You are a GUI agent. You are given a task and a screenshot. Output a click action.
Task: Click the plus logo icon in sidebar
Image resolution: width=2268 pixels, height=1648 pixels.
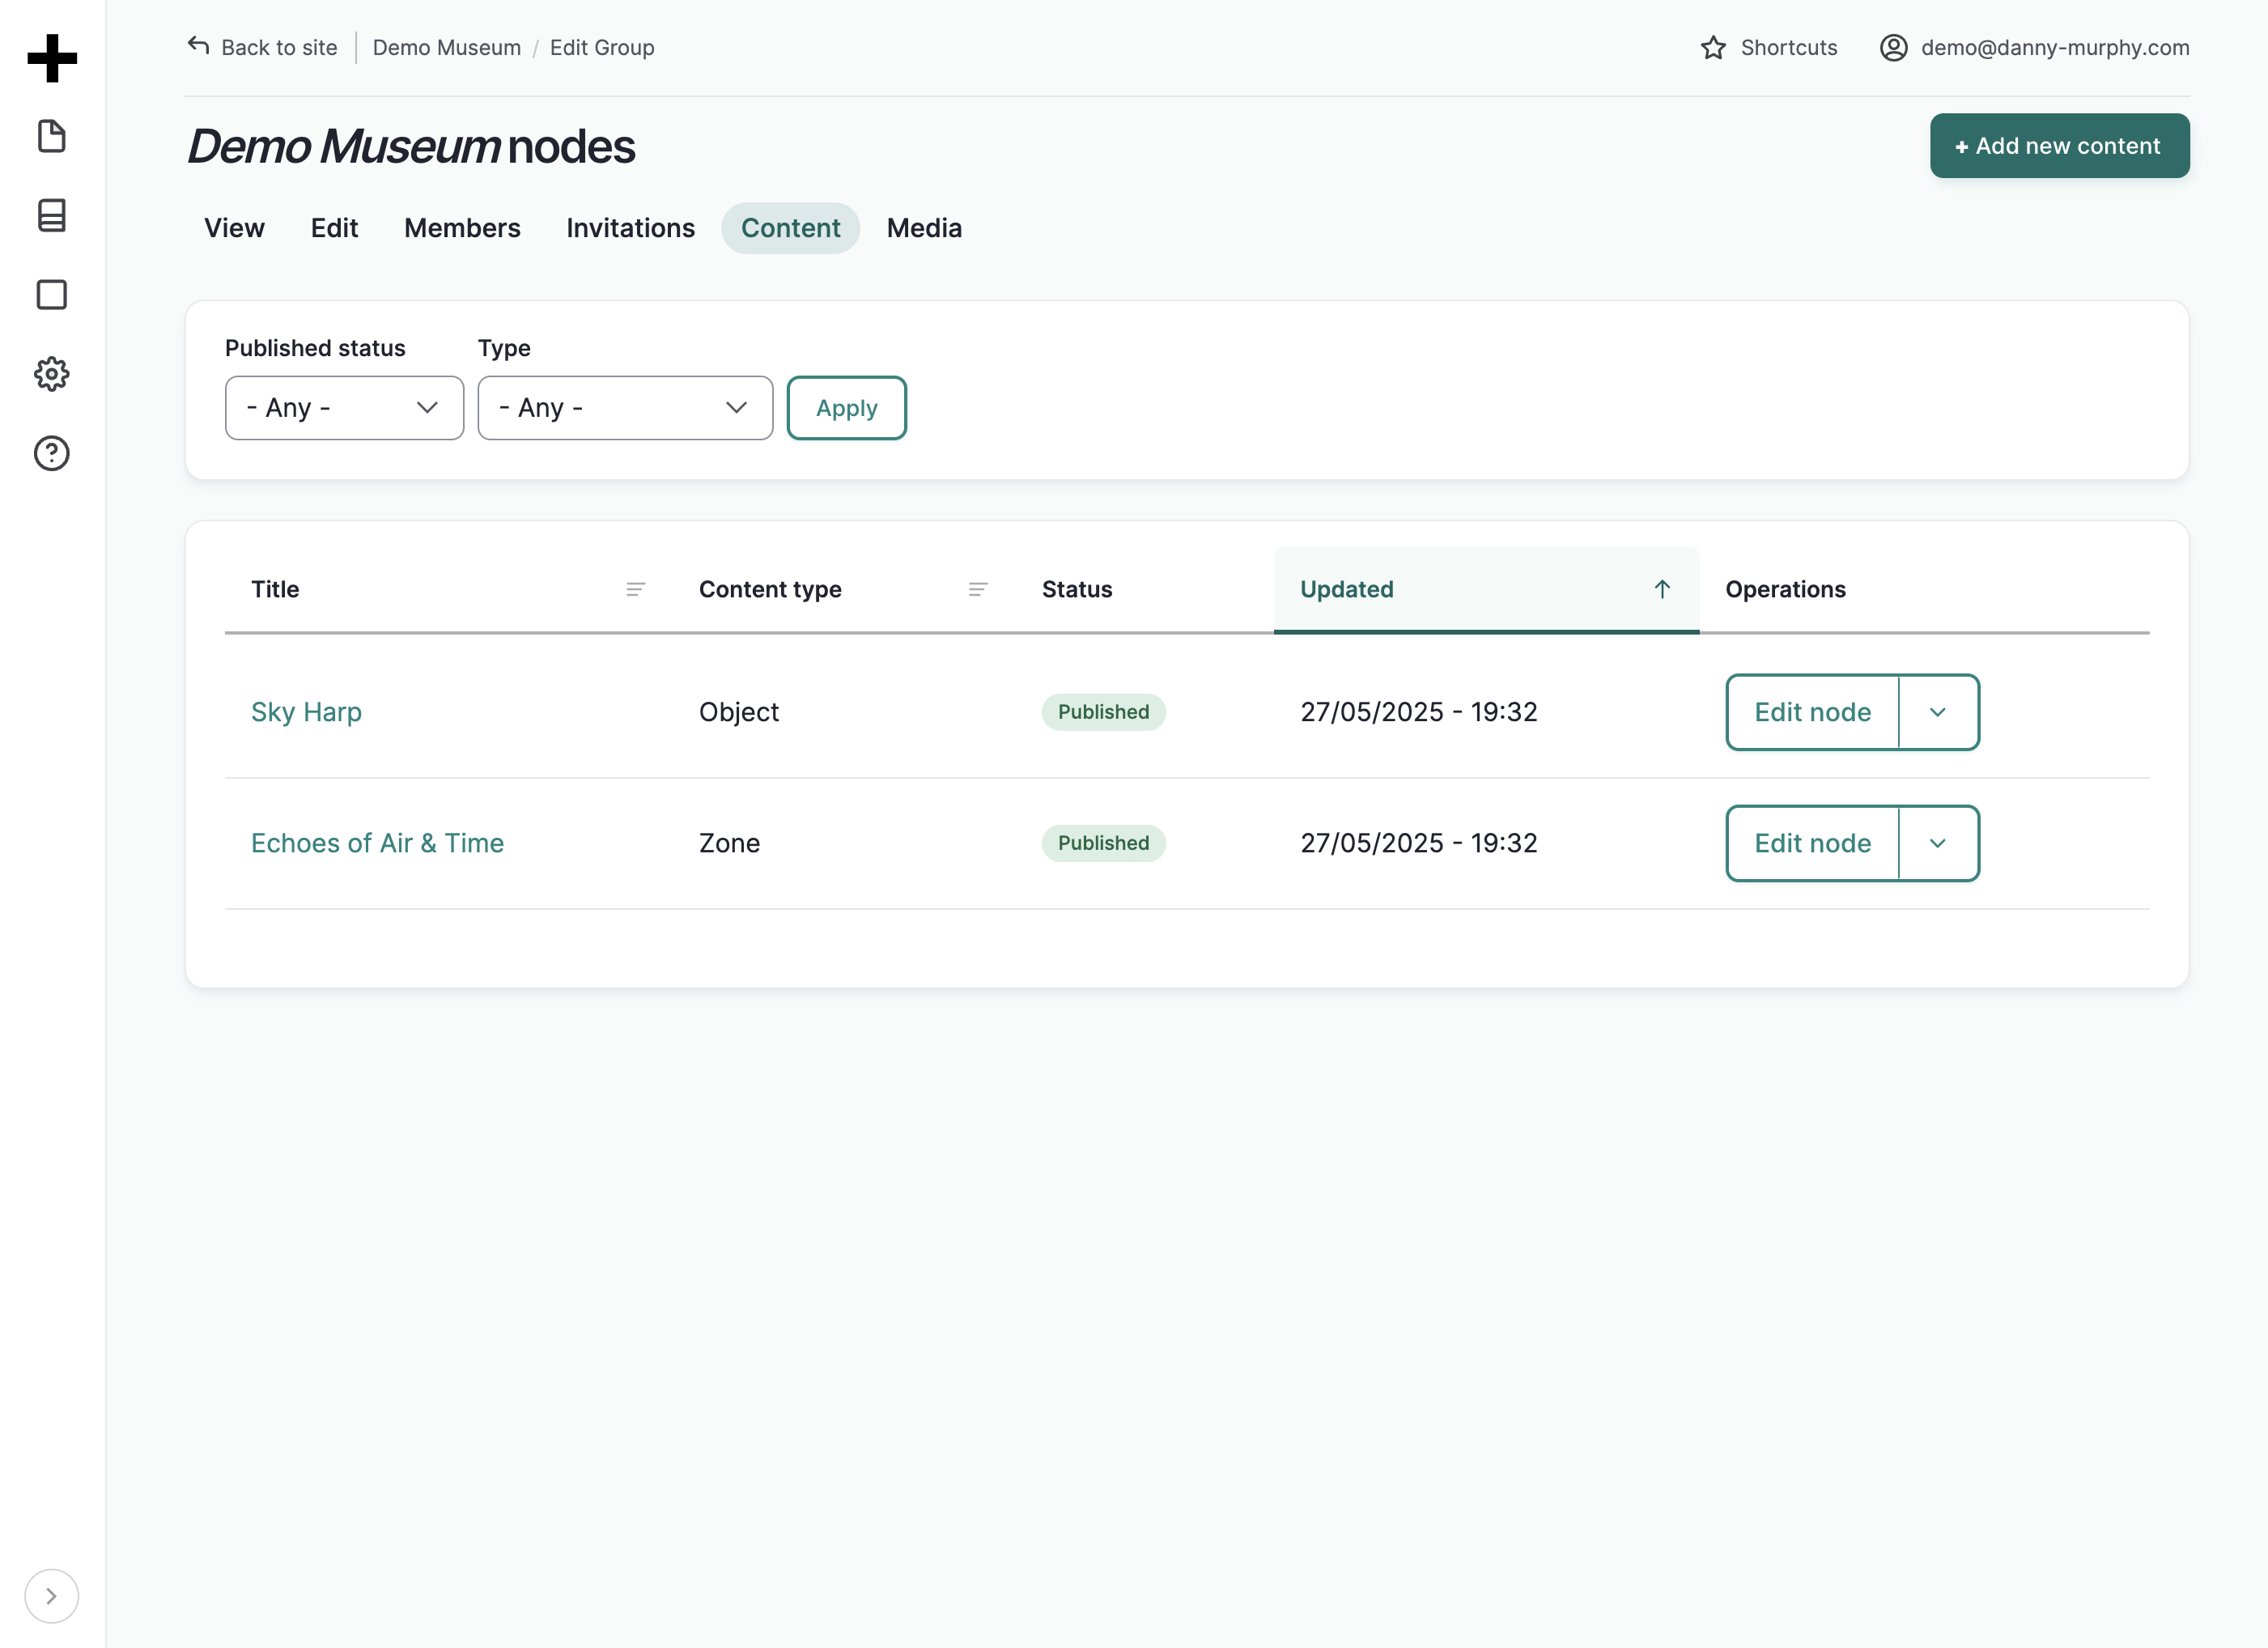tap(52, 58)
